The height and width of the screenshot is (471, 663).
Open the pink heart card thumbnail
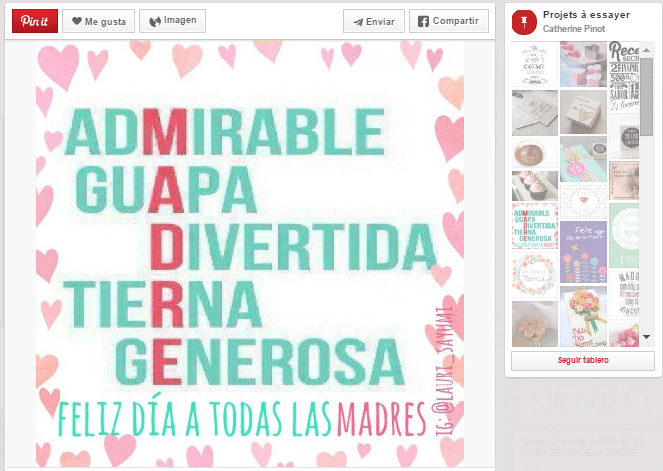583,200
